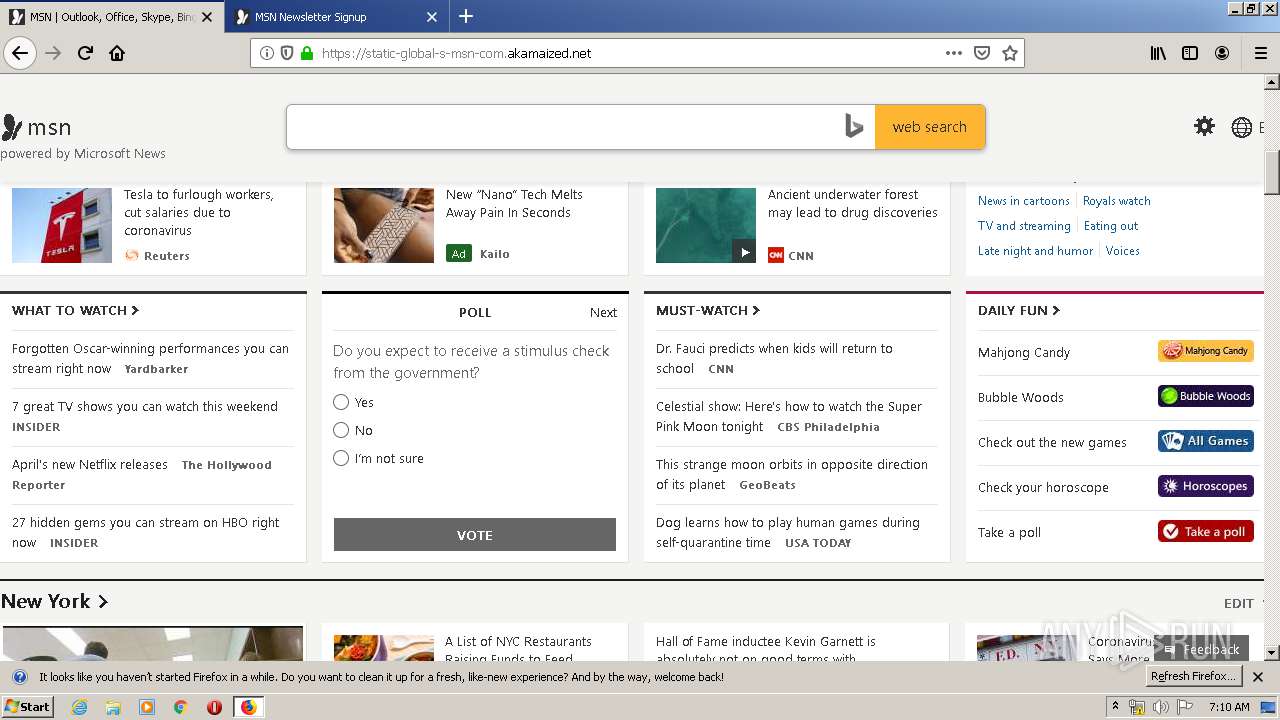Open tracking protection shield icon
Screen dimensions: 1280x720
pos(287,53)
